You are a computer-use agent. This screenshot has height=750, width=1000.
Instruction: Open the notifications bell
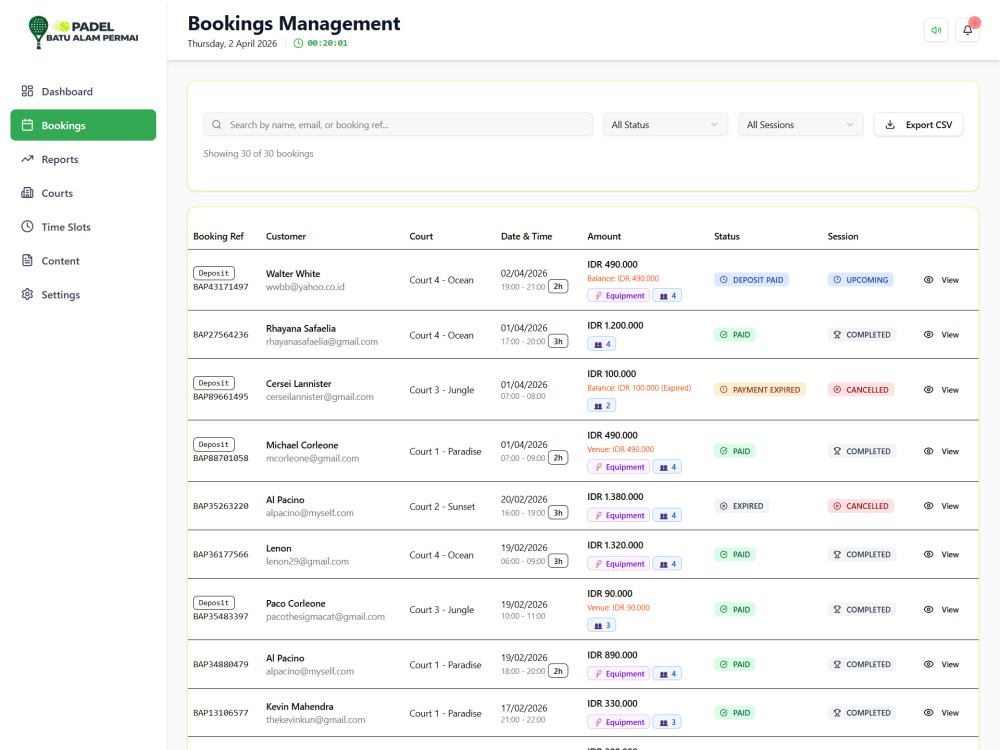[967, 30]
